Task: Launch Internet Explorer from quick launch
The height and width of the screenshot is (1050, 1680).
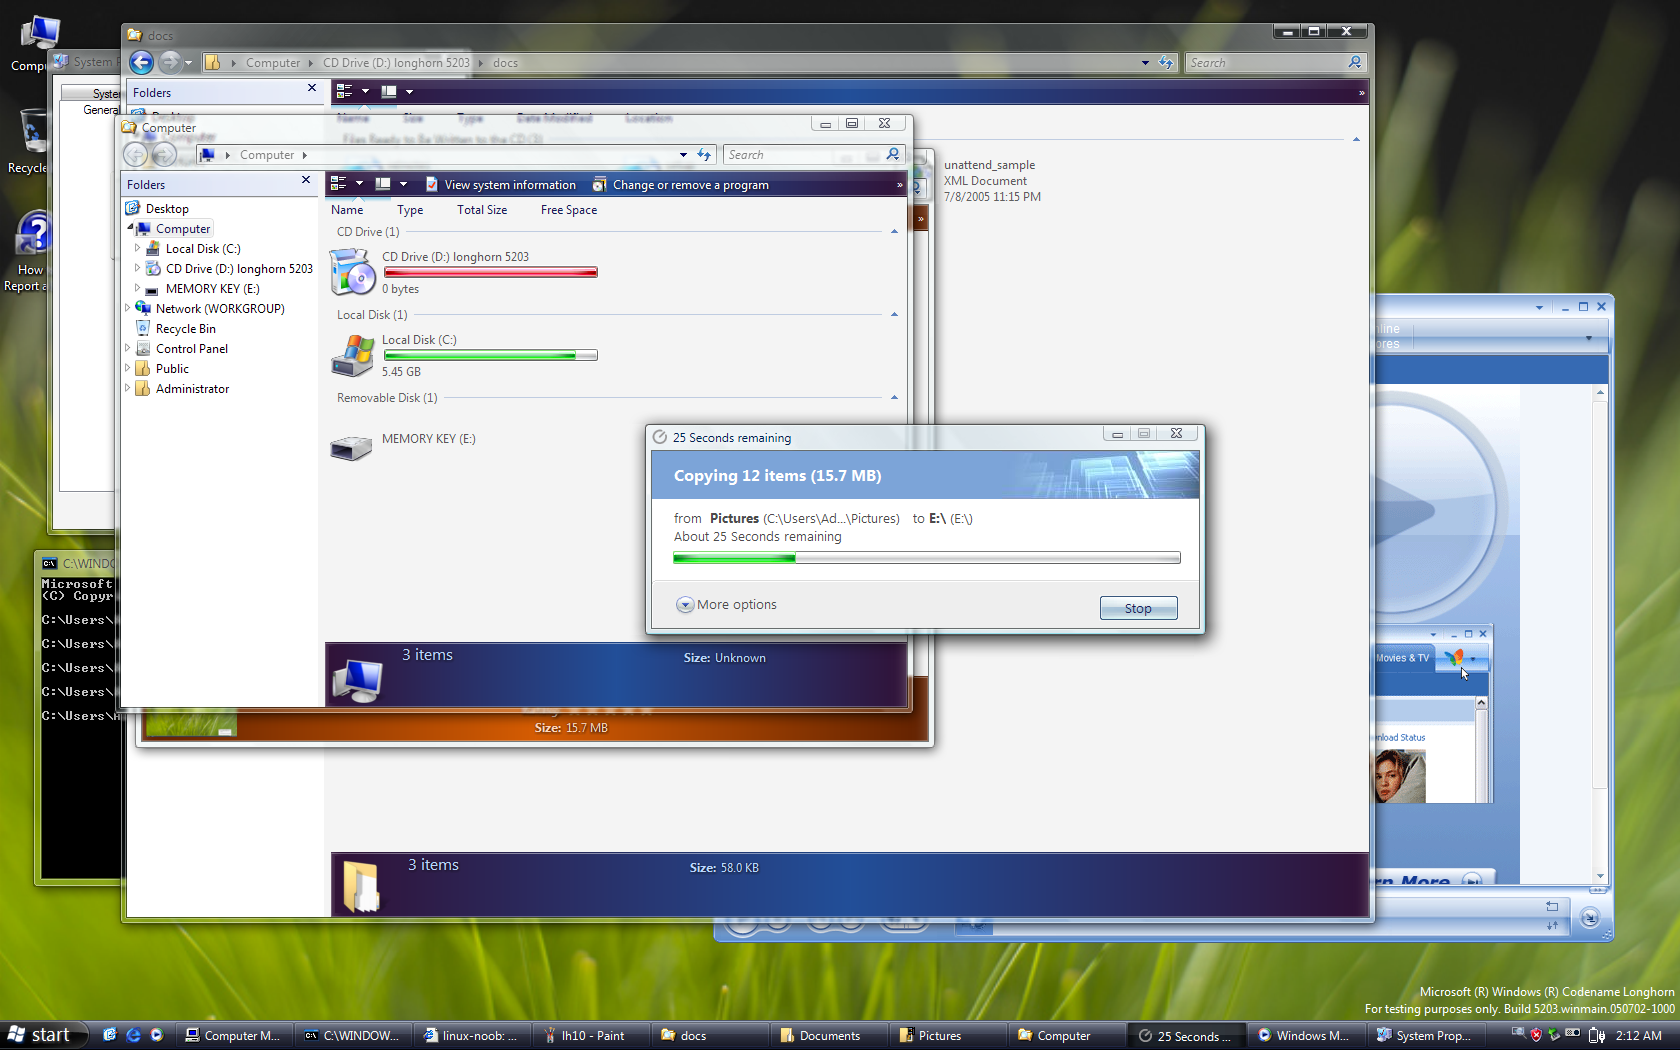Action: click(x=133, y=1035)
